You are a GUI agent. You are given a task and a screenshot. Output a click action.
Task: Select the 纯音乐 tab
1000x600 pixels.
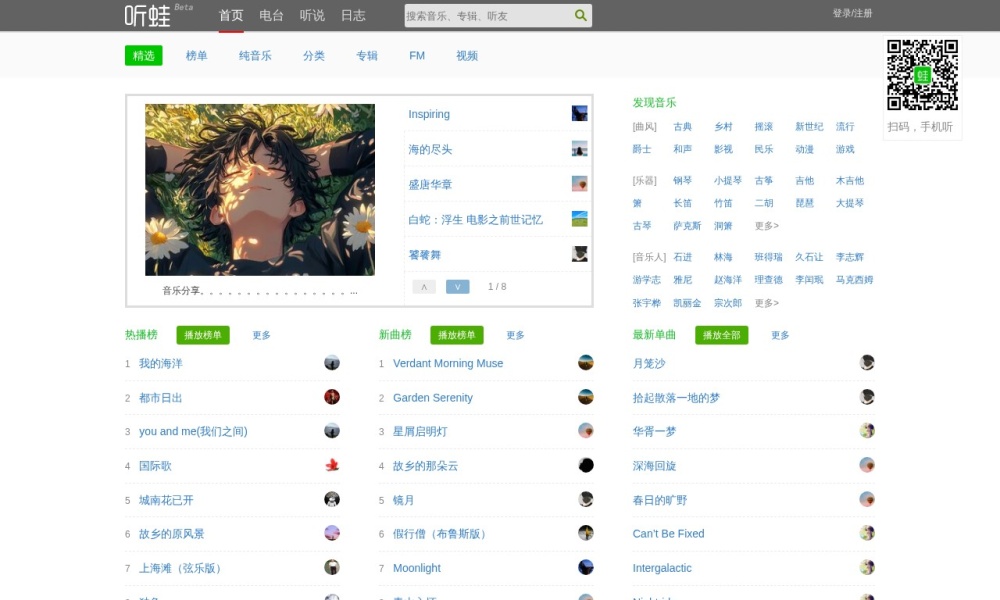tap(255, 55)
